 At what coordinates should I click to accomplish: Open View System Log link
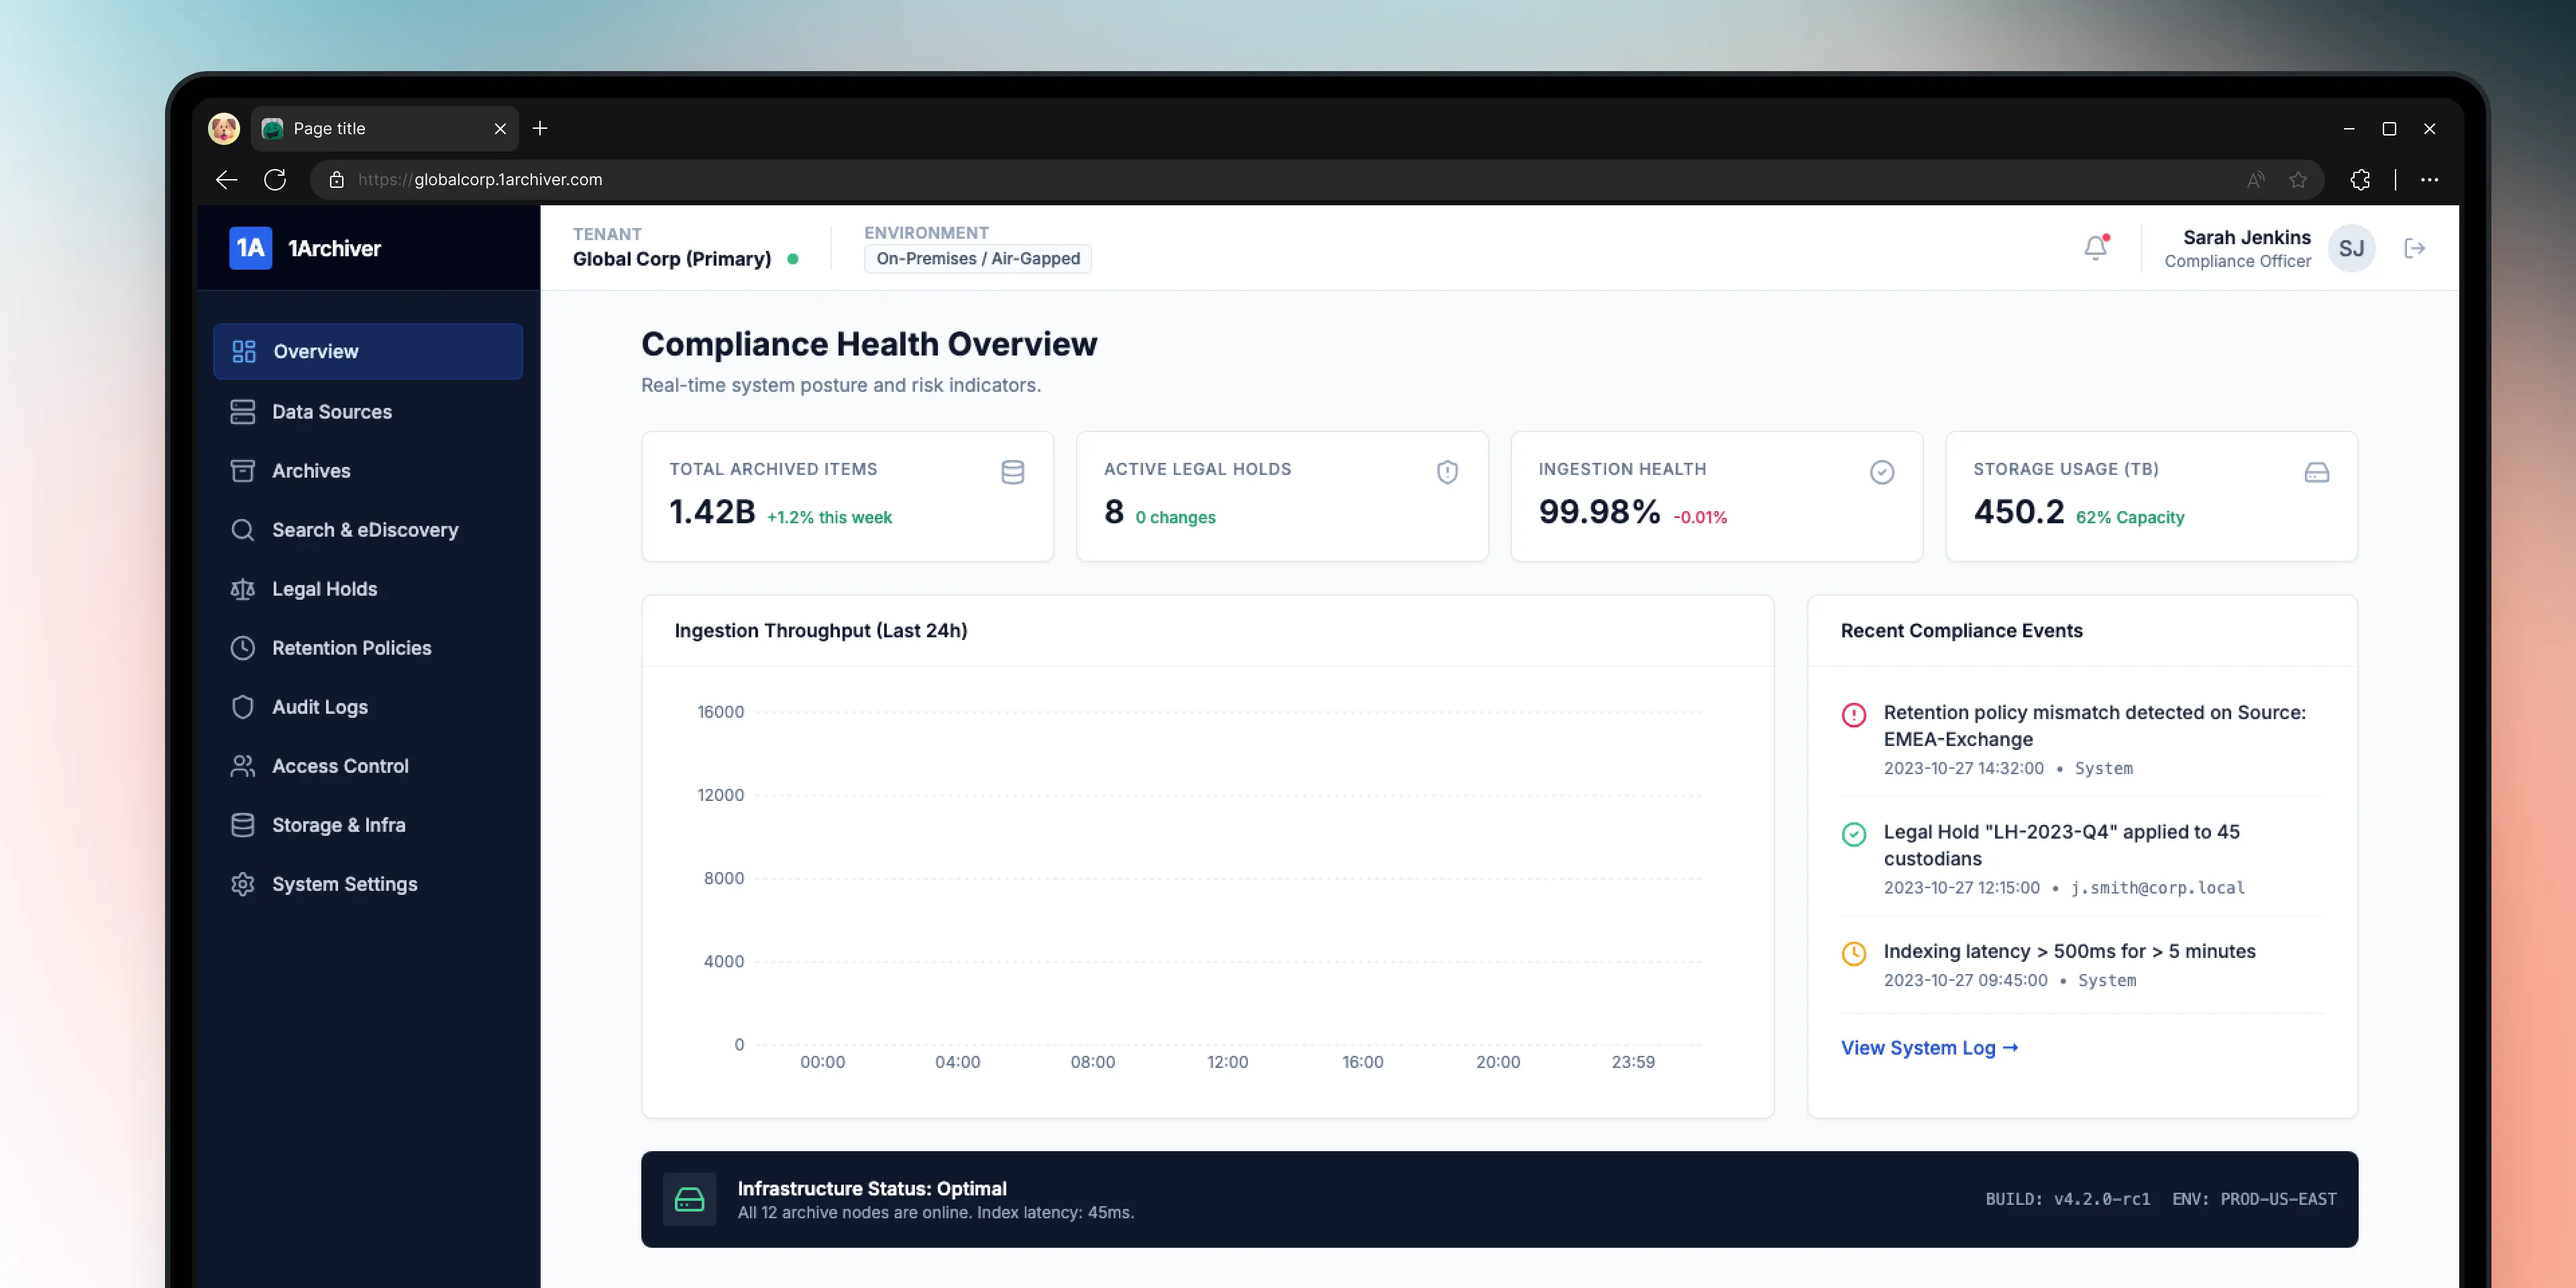coord(1929,1048)
